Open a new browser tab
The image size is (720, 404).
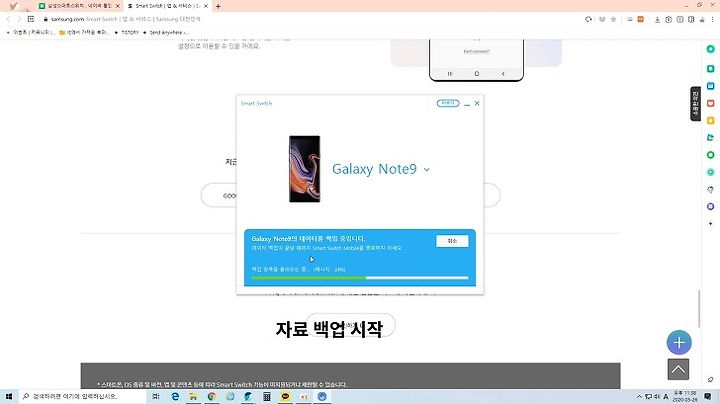pyautogui.click(x=218, y=6)
